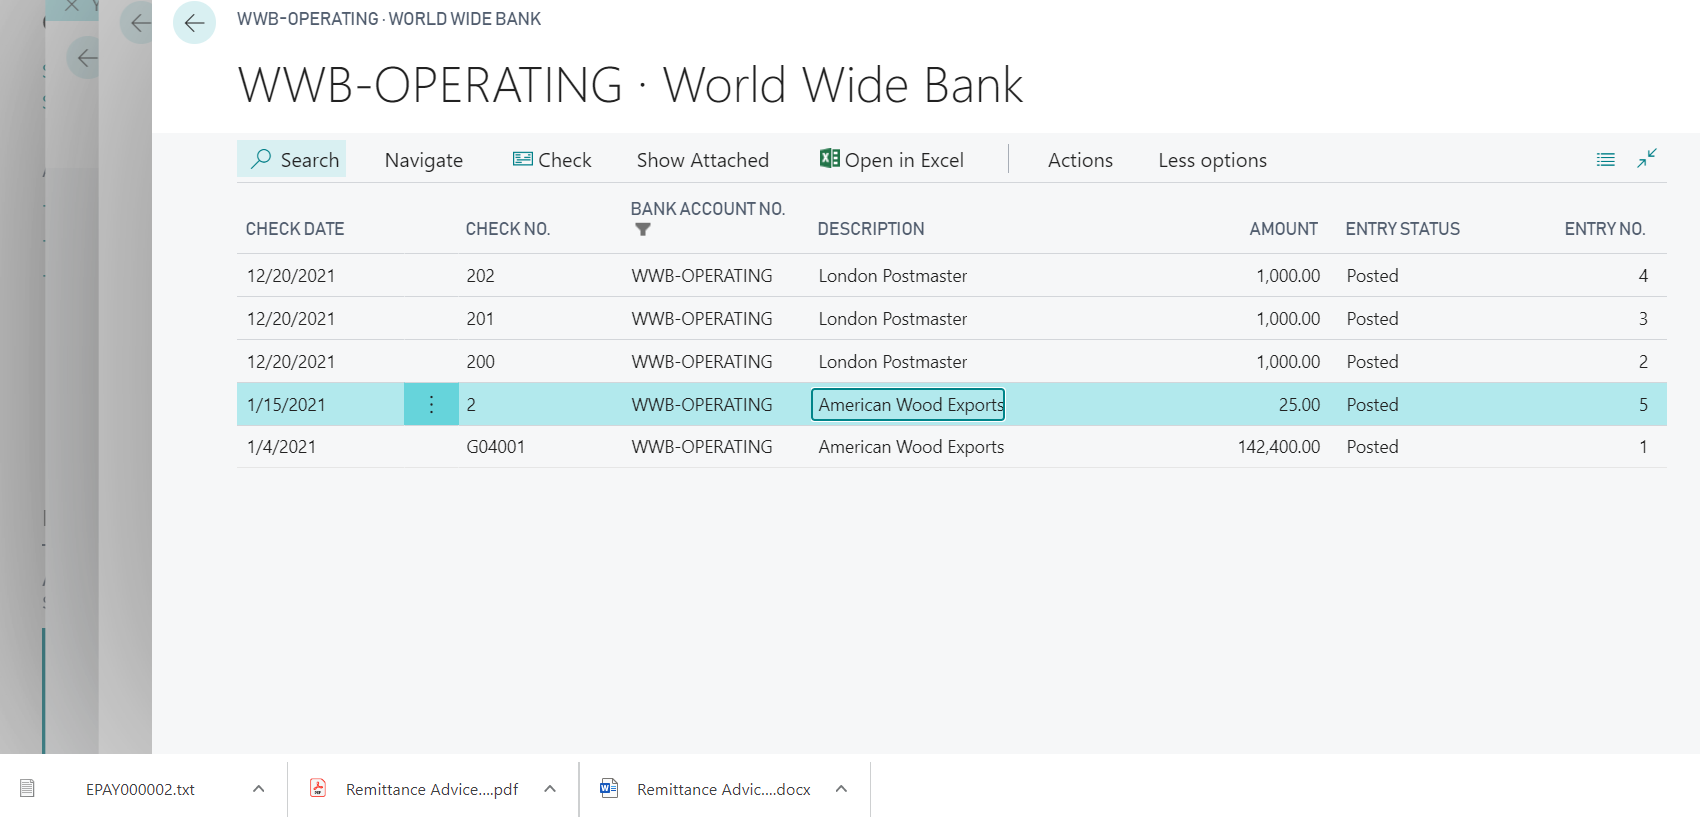Open the Entry Status column header menu
The height and width of the screenshot is (819, 1700).
[1403, 229]
